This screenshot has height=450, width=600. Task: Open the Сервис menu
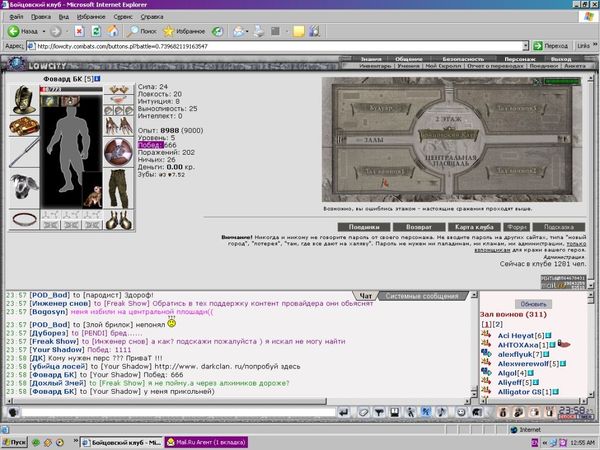click(x=123, y=17)
